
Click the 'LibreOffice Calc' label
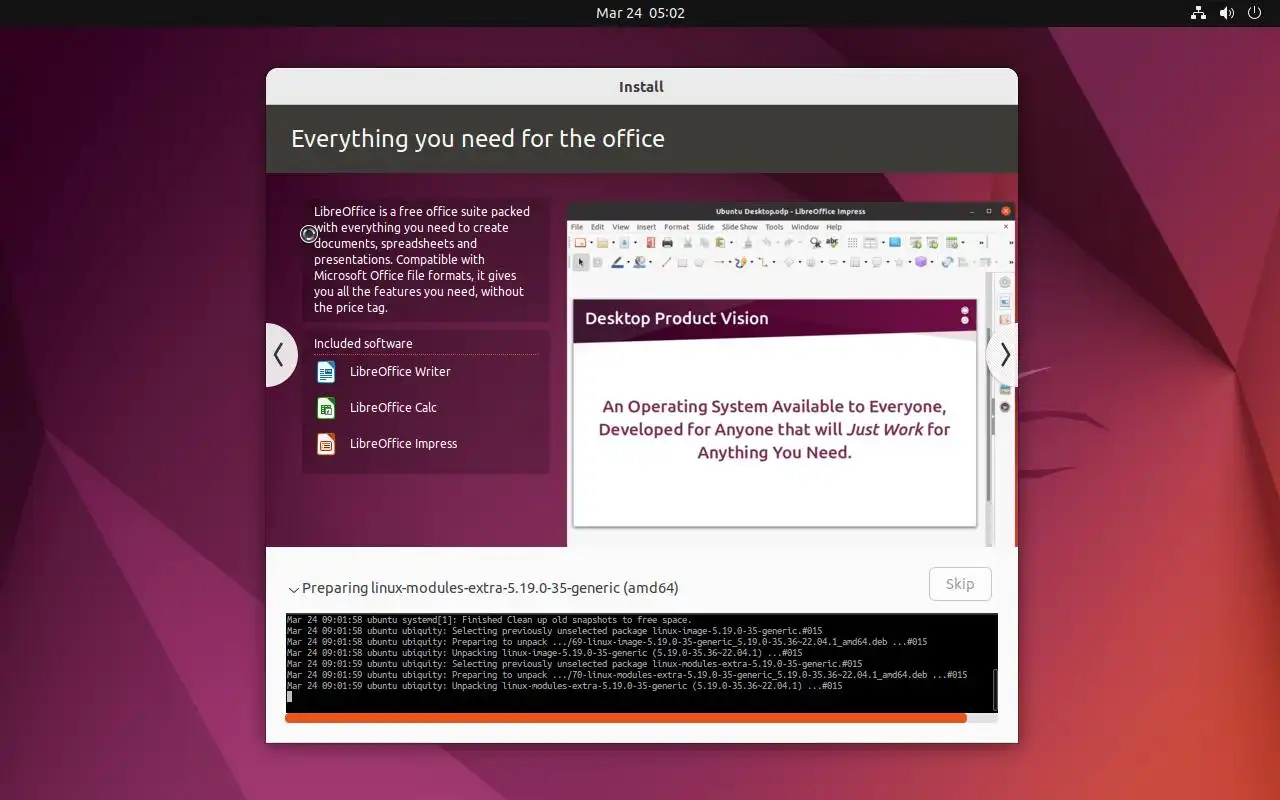tap(393, 408)
